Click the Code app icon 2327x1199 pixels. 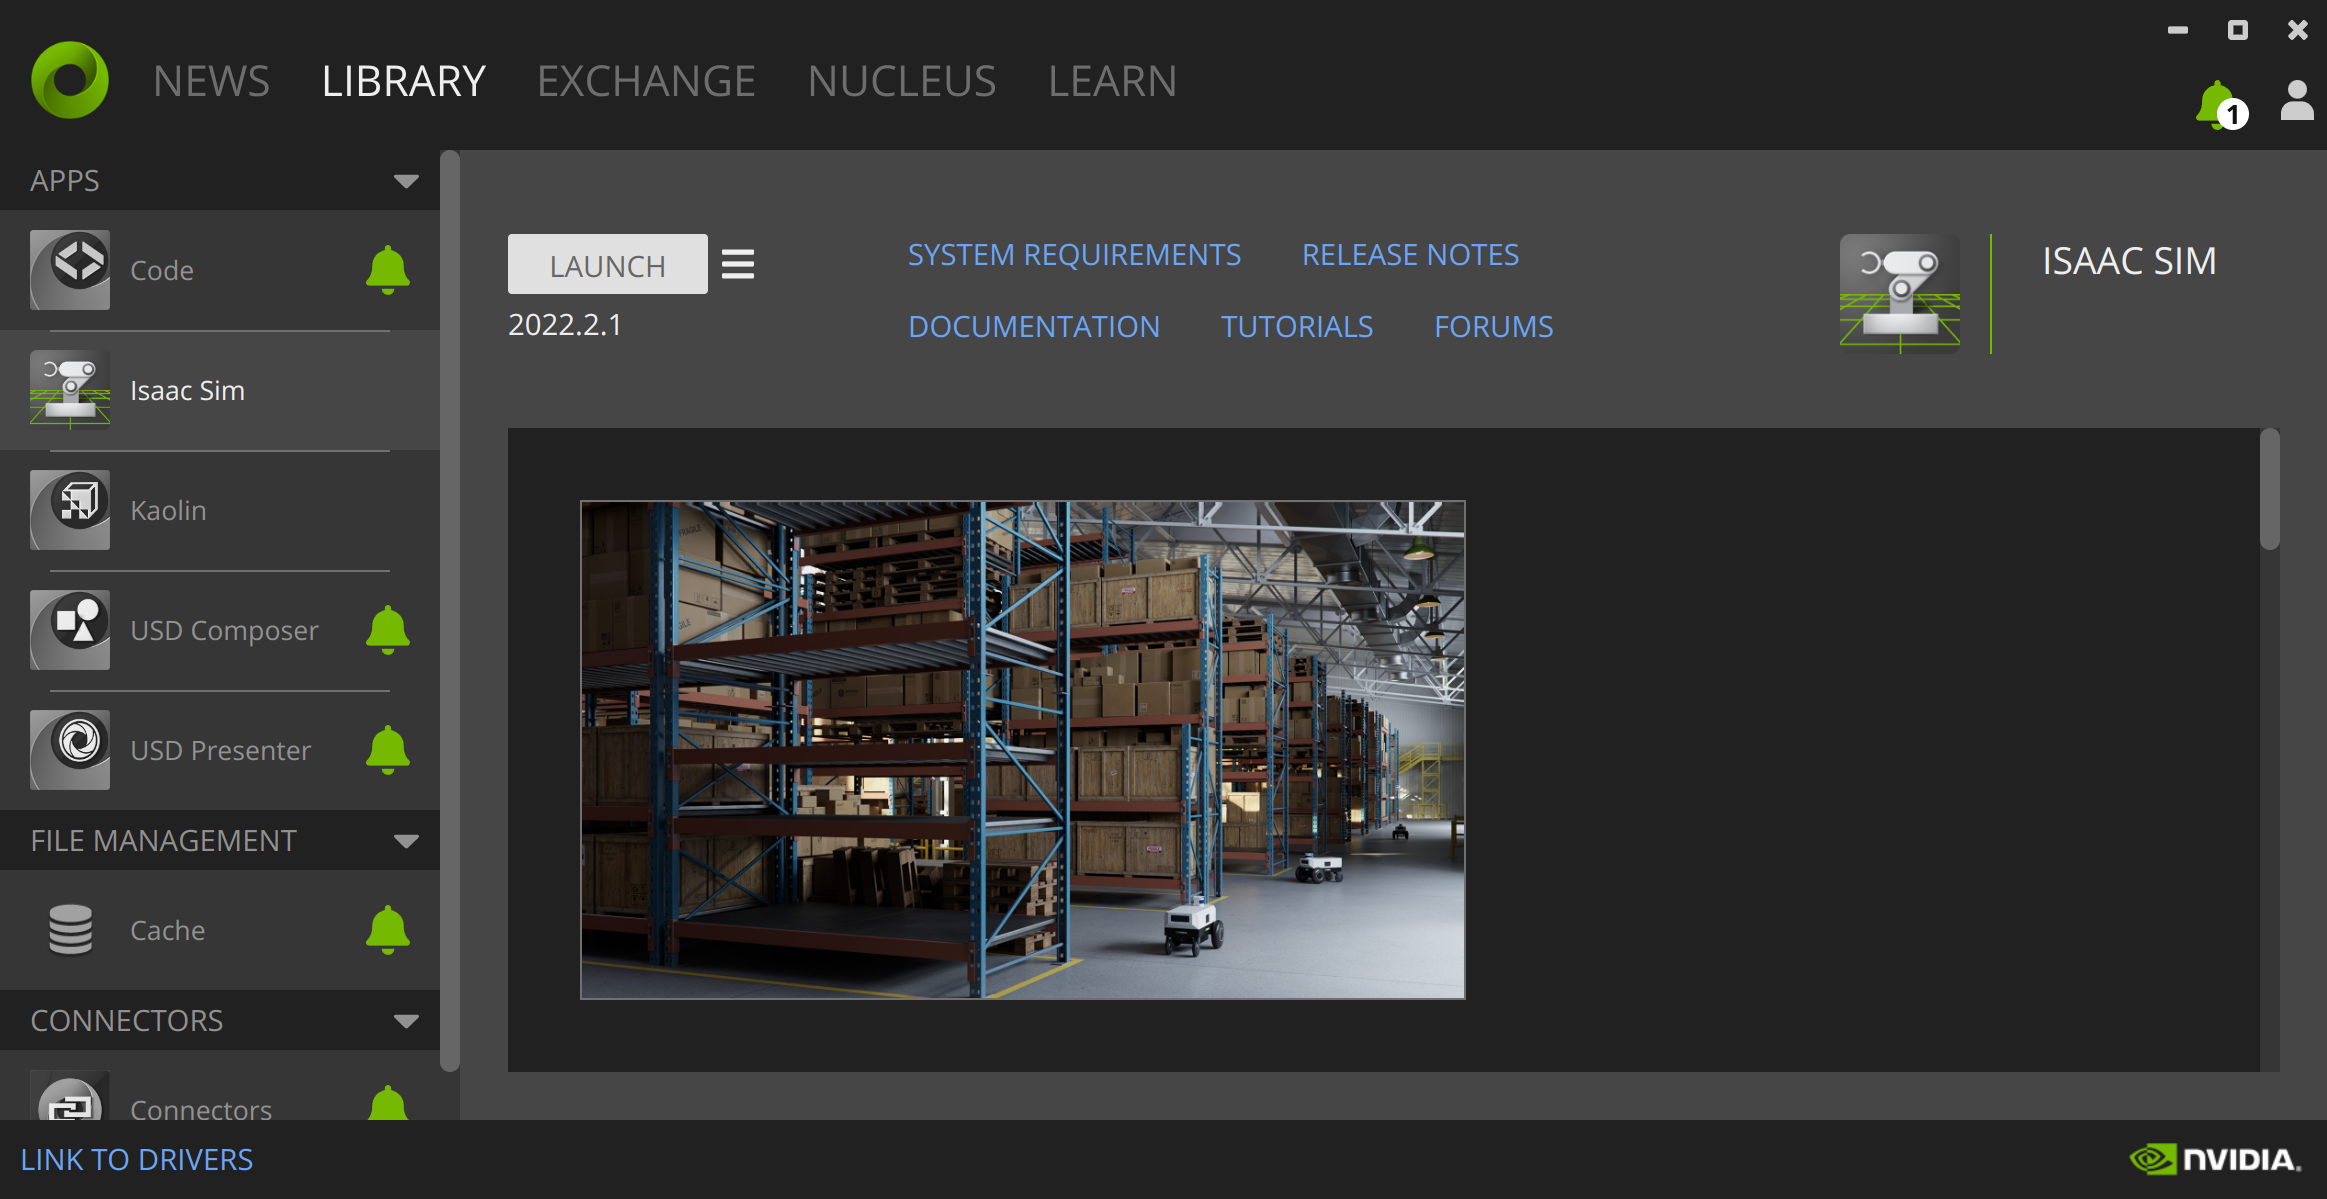(70, 270)
